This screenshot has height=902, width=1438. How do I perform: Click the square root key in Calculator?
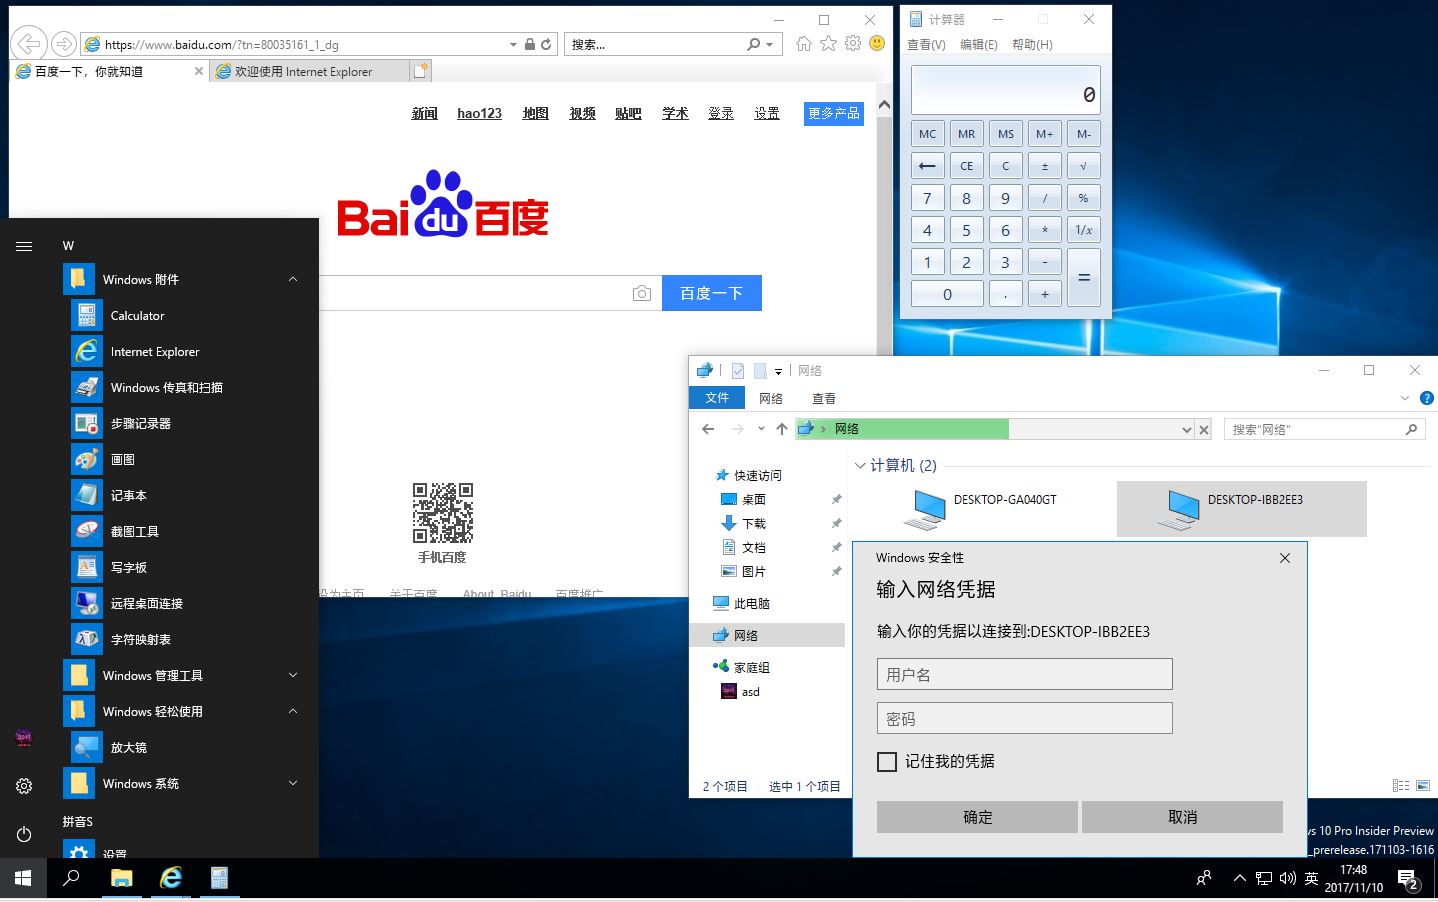[x=1083, y=166]
